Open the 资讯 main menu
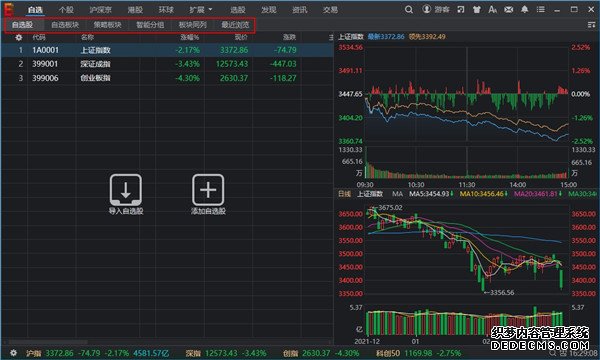The width and height of the screenshot is (600, 360). pyautogui.click(x=300, y=10)
